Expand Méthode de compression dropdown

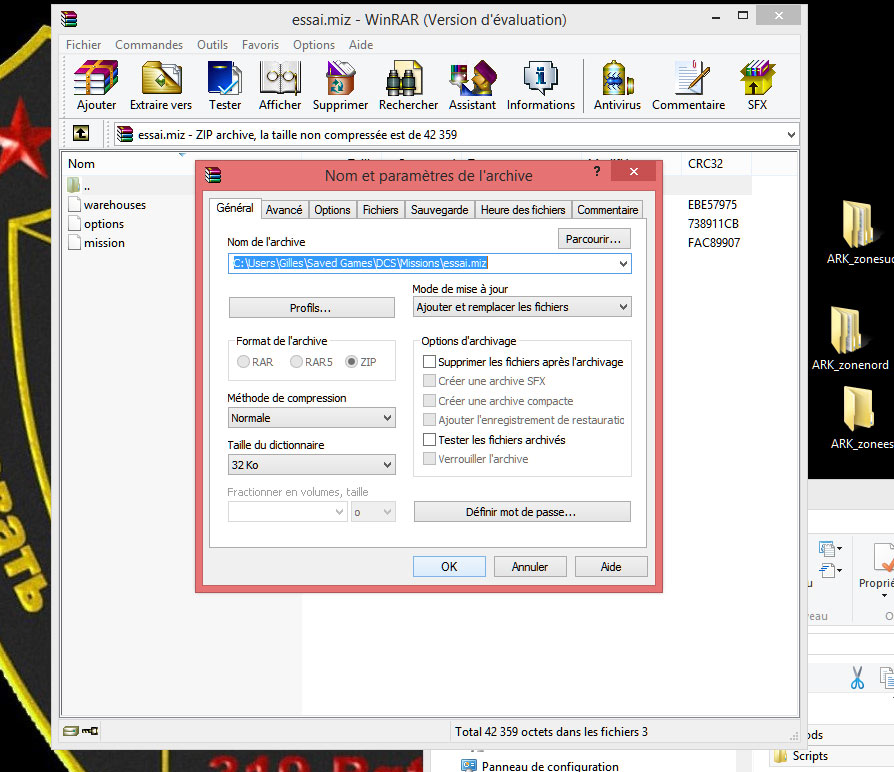[x=311, y=418]
